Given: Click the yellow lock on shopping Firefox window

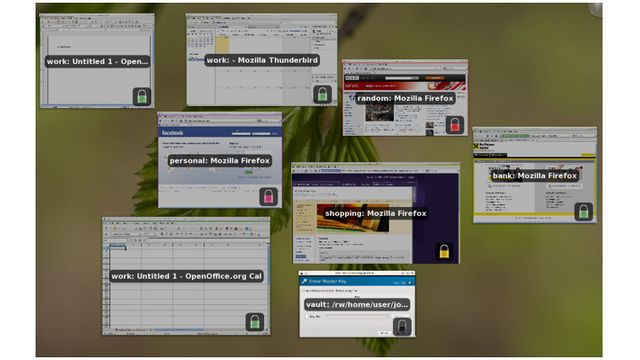Looking at the screenshot, I should coord(444,251).
